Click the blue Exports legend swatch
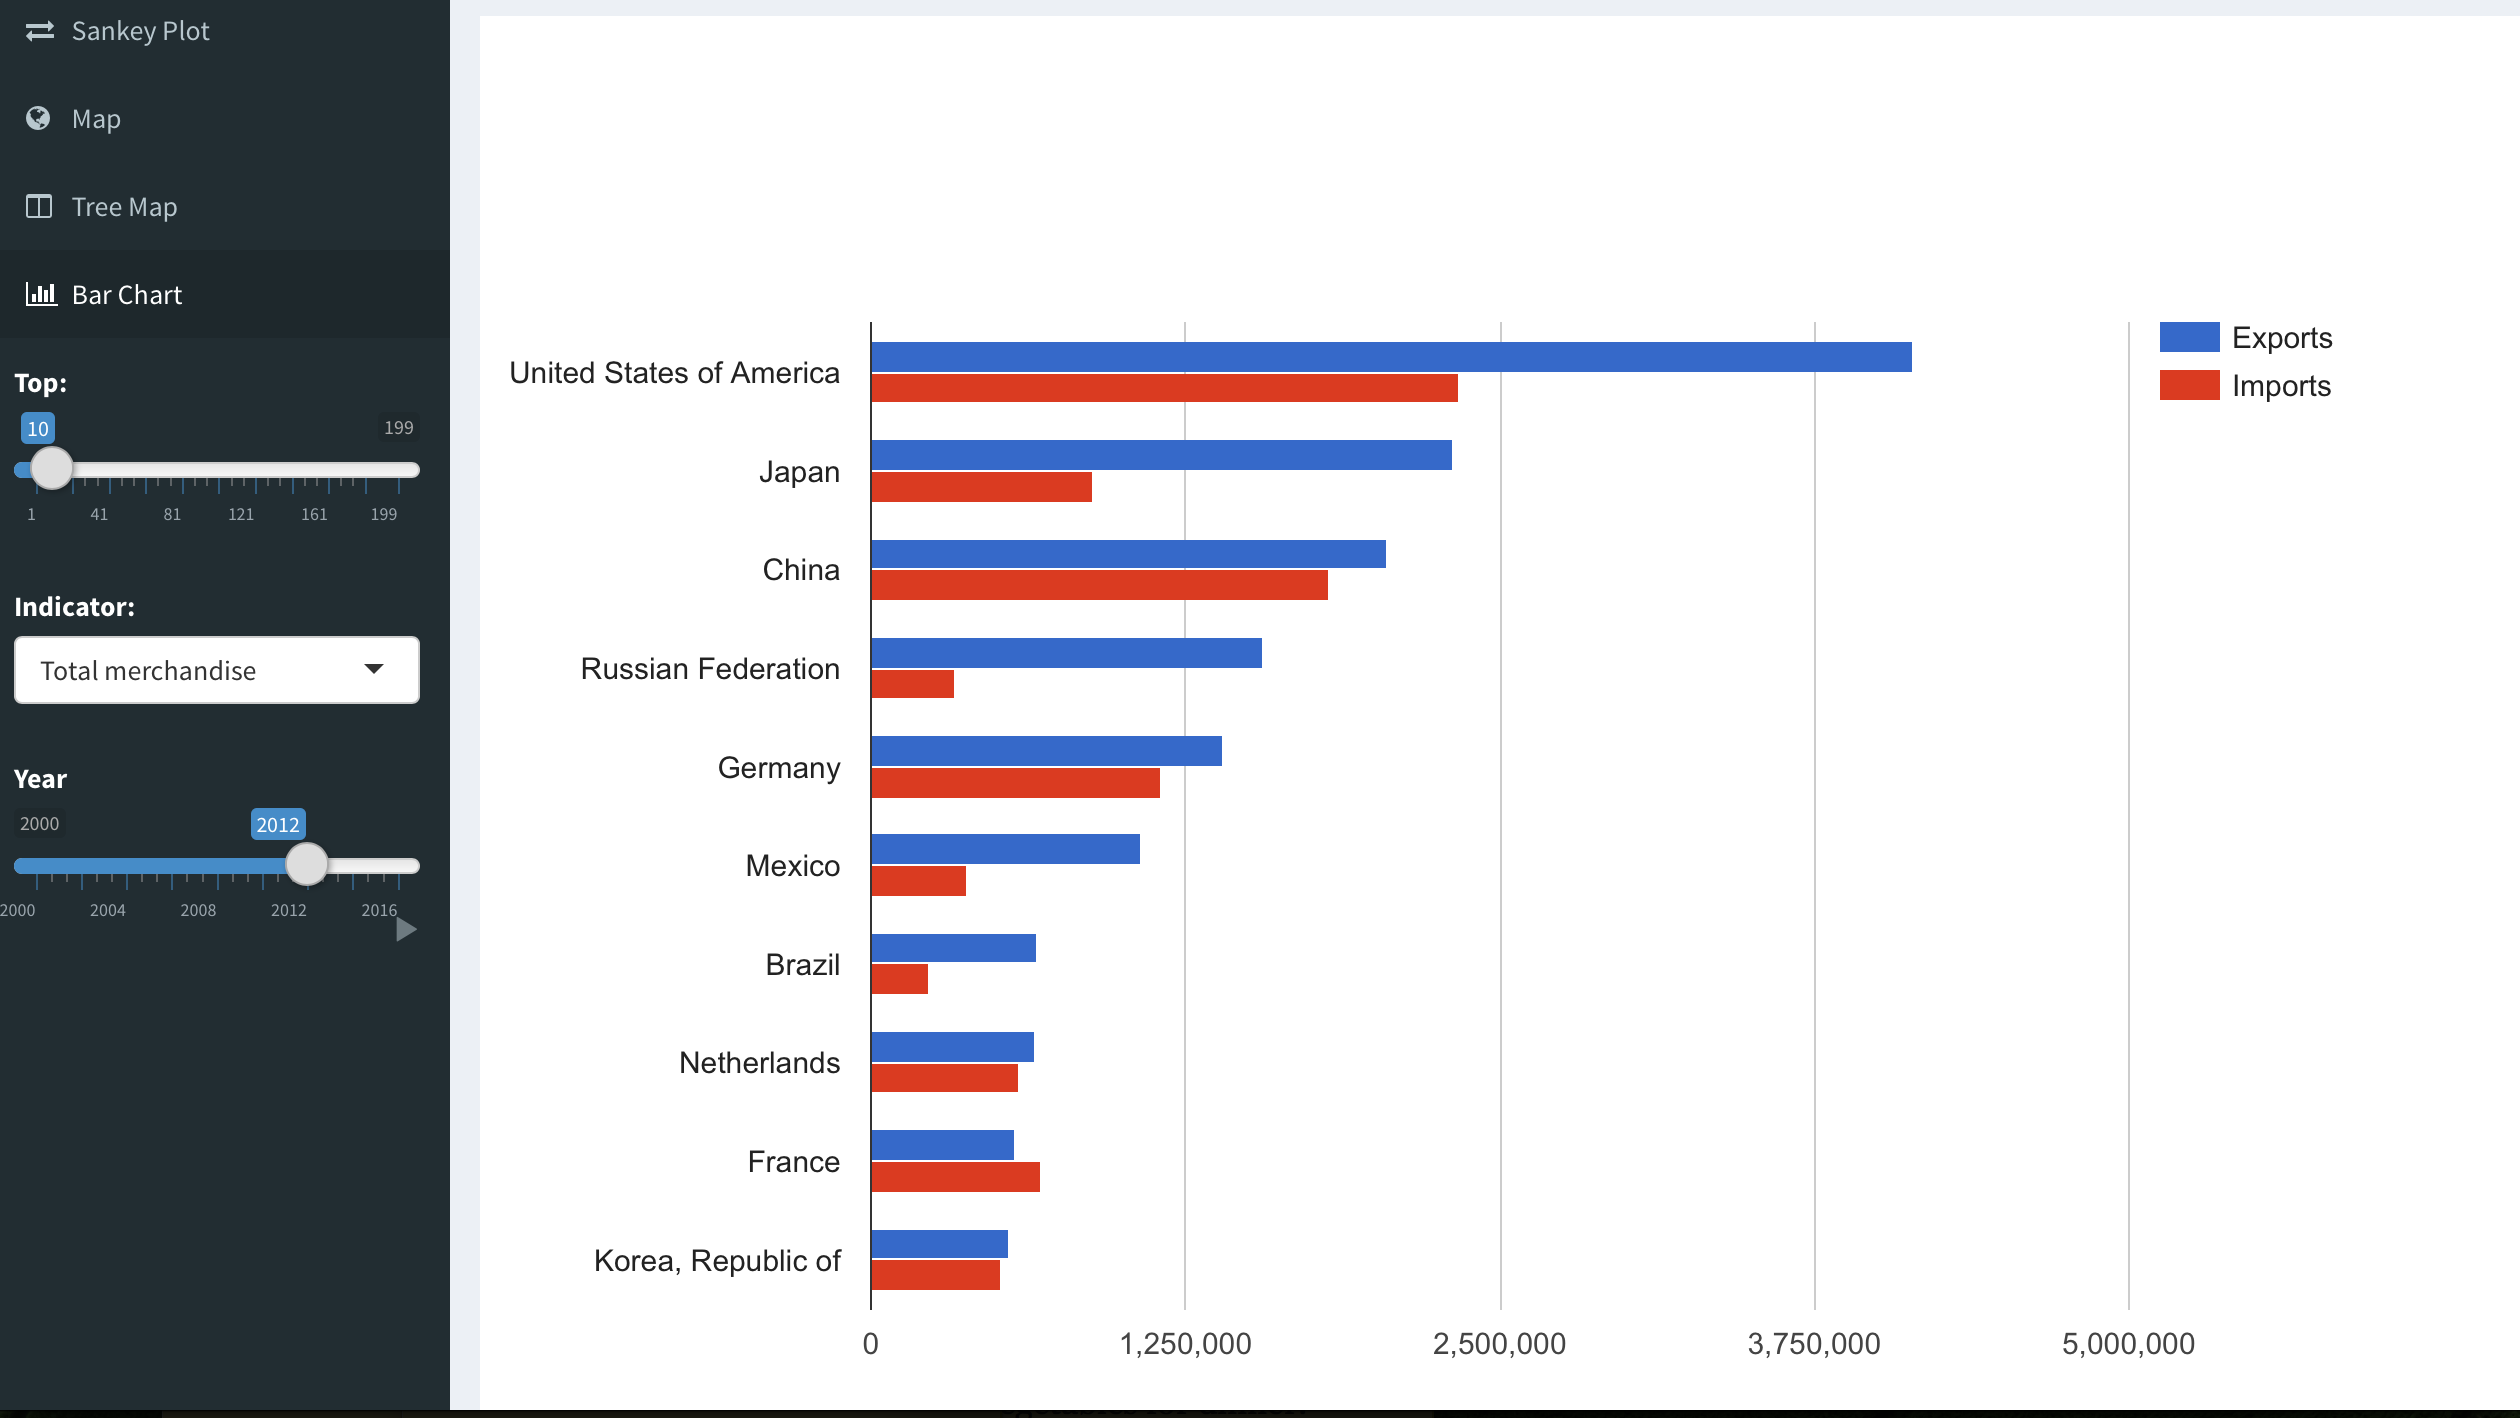The height and width of the screenshot is (1418, 2520). point(2189,337)
